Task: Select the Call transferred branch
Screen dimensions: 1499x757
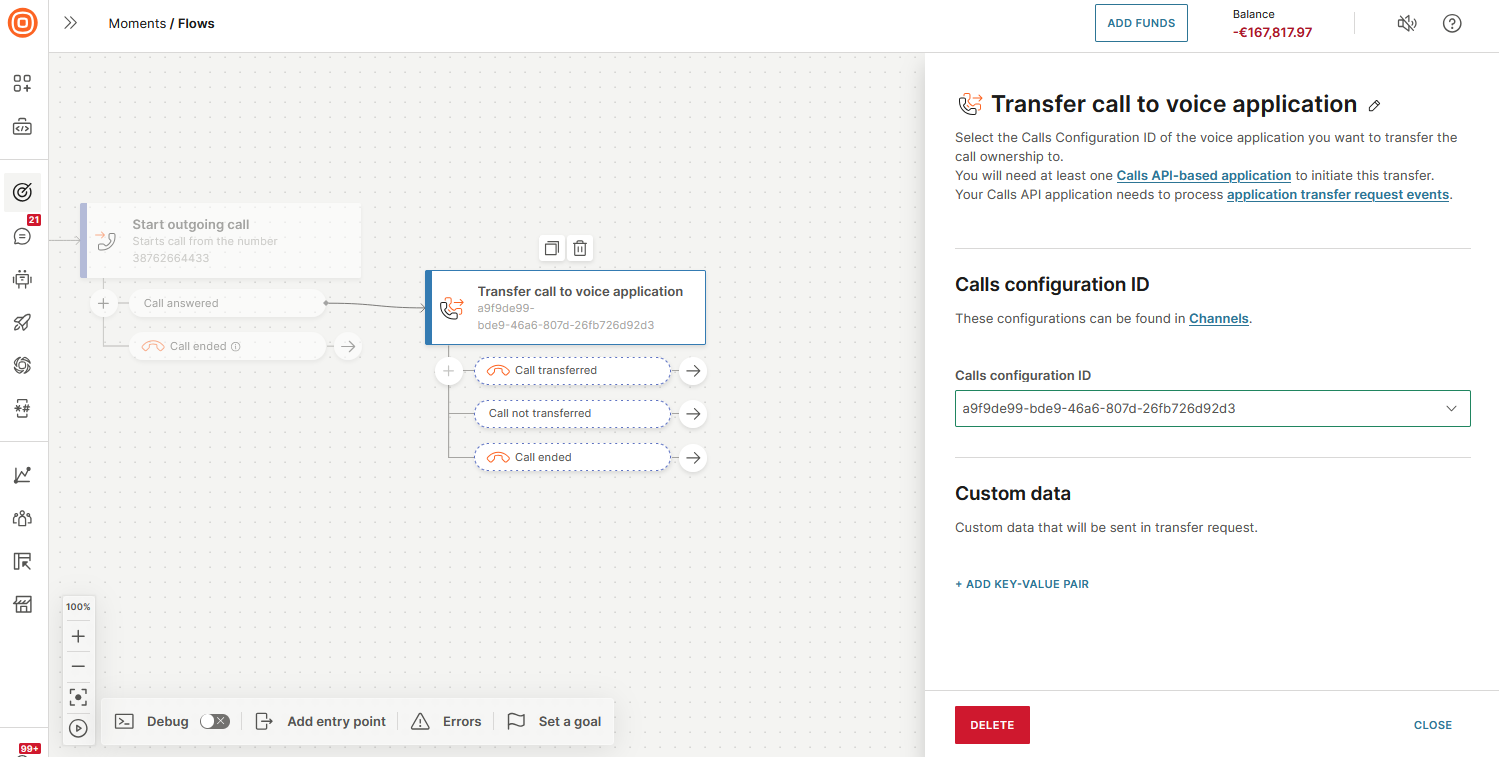Action: (x=572, y=371)
